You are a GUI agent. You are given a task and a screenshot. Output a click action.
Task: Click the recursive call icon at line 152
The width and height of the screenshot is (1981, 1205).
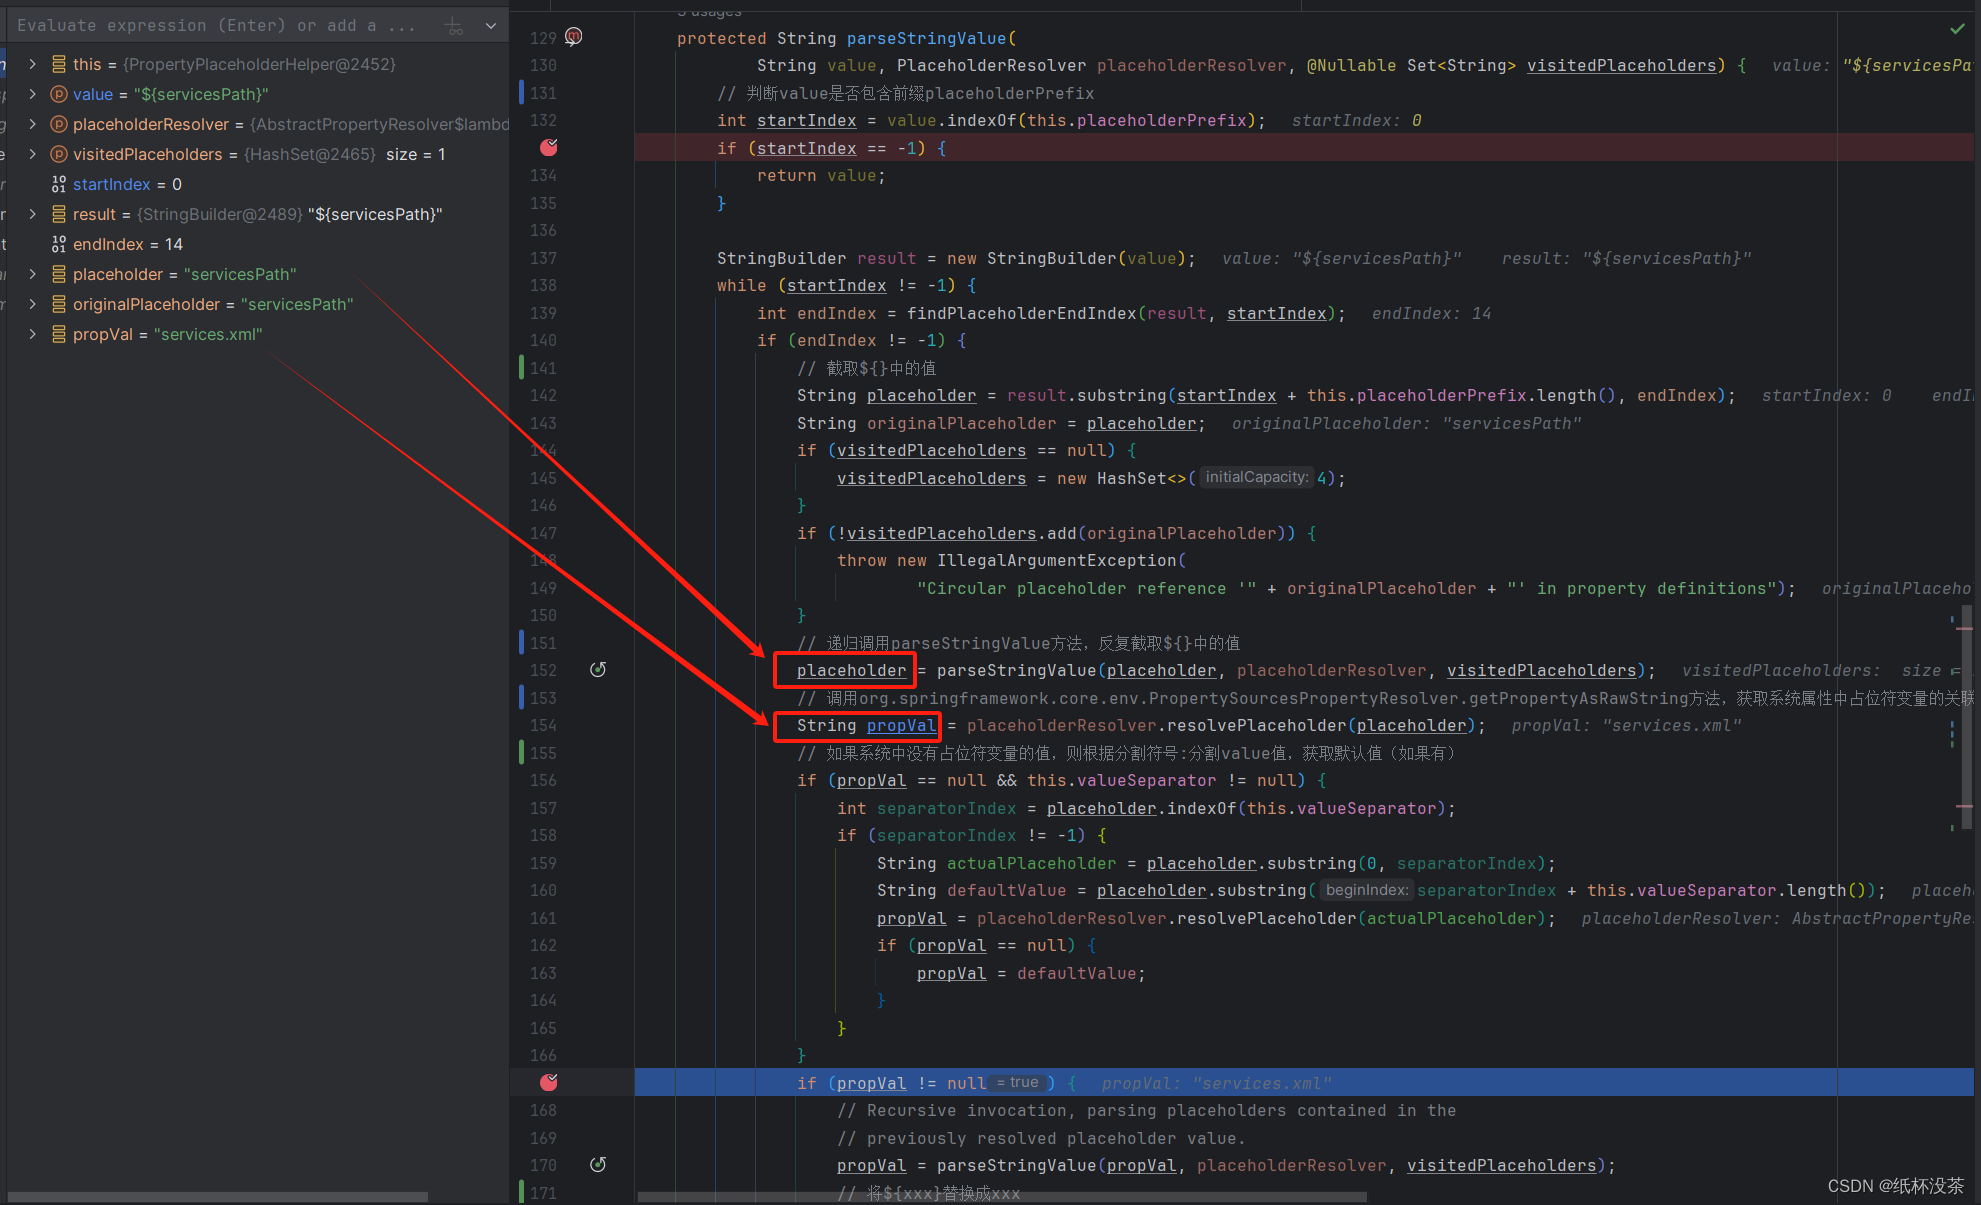tap(598, 670)
